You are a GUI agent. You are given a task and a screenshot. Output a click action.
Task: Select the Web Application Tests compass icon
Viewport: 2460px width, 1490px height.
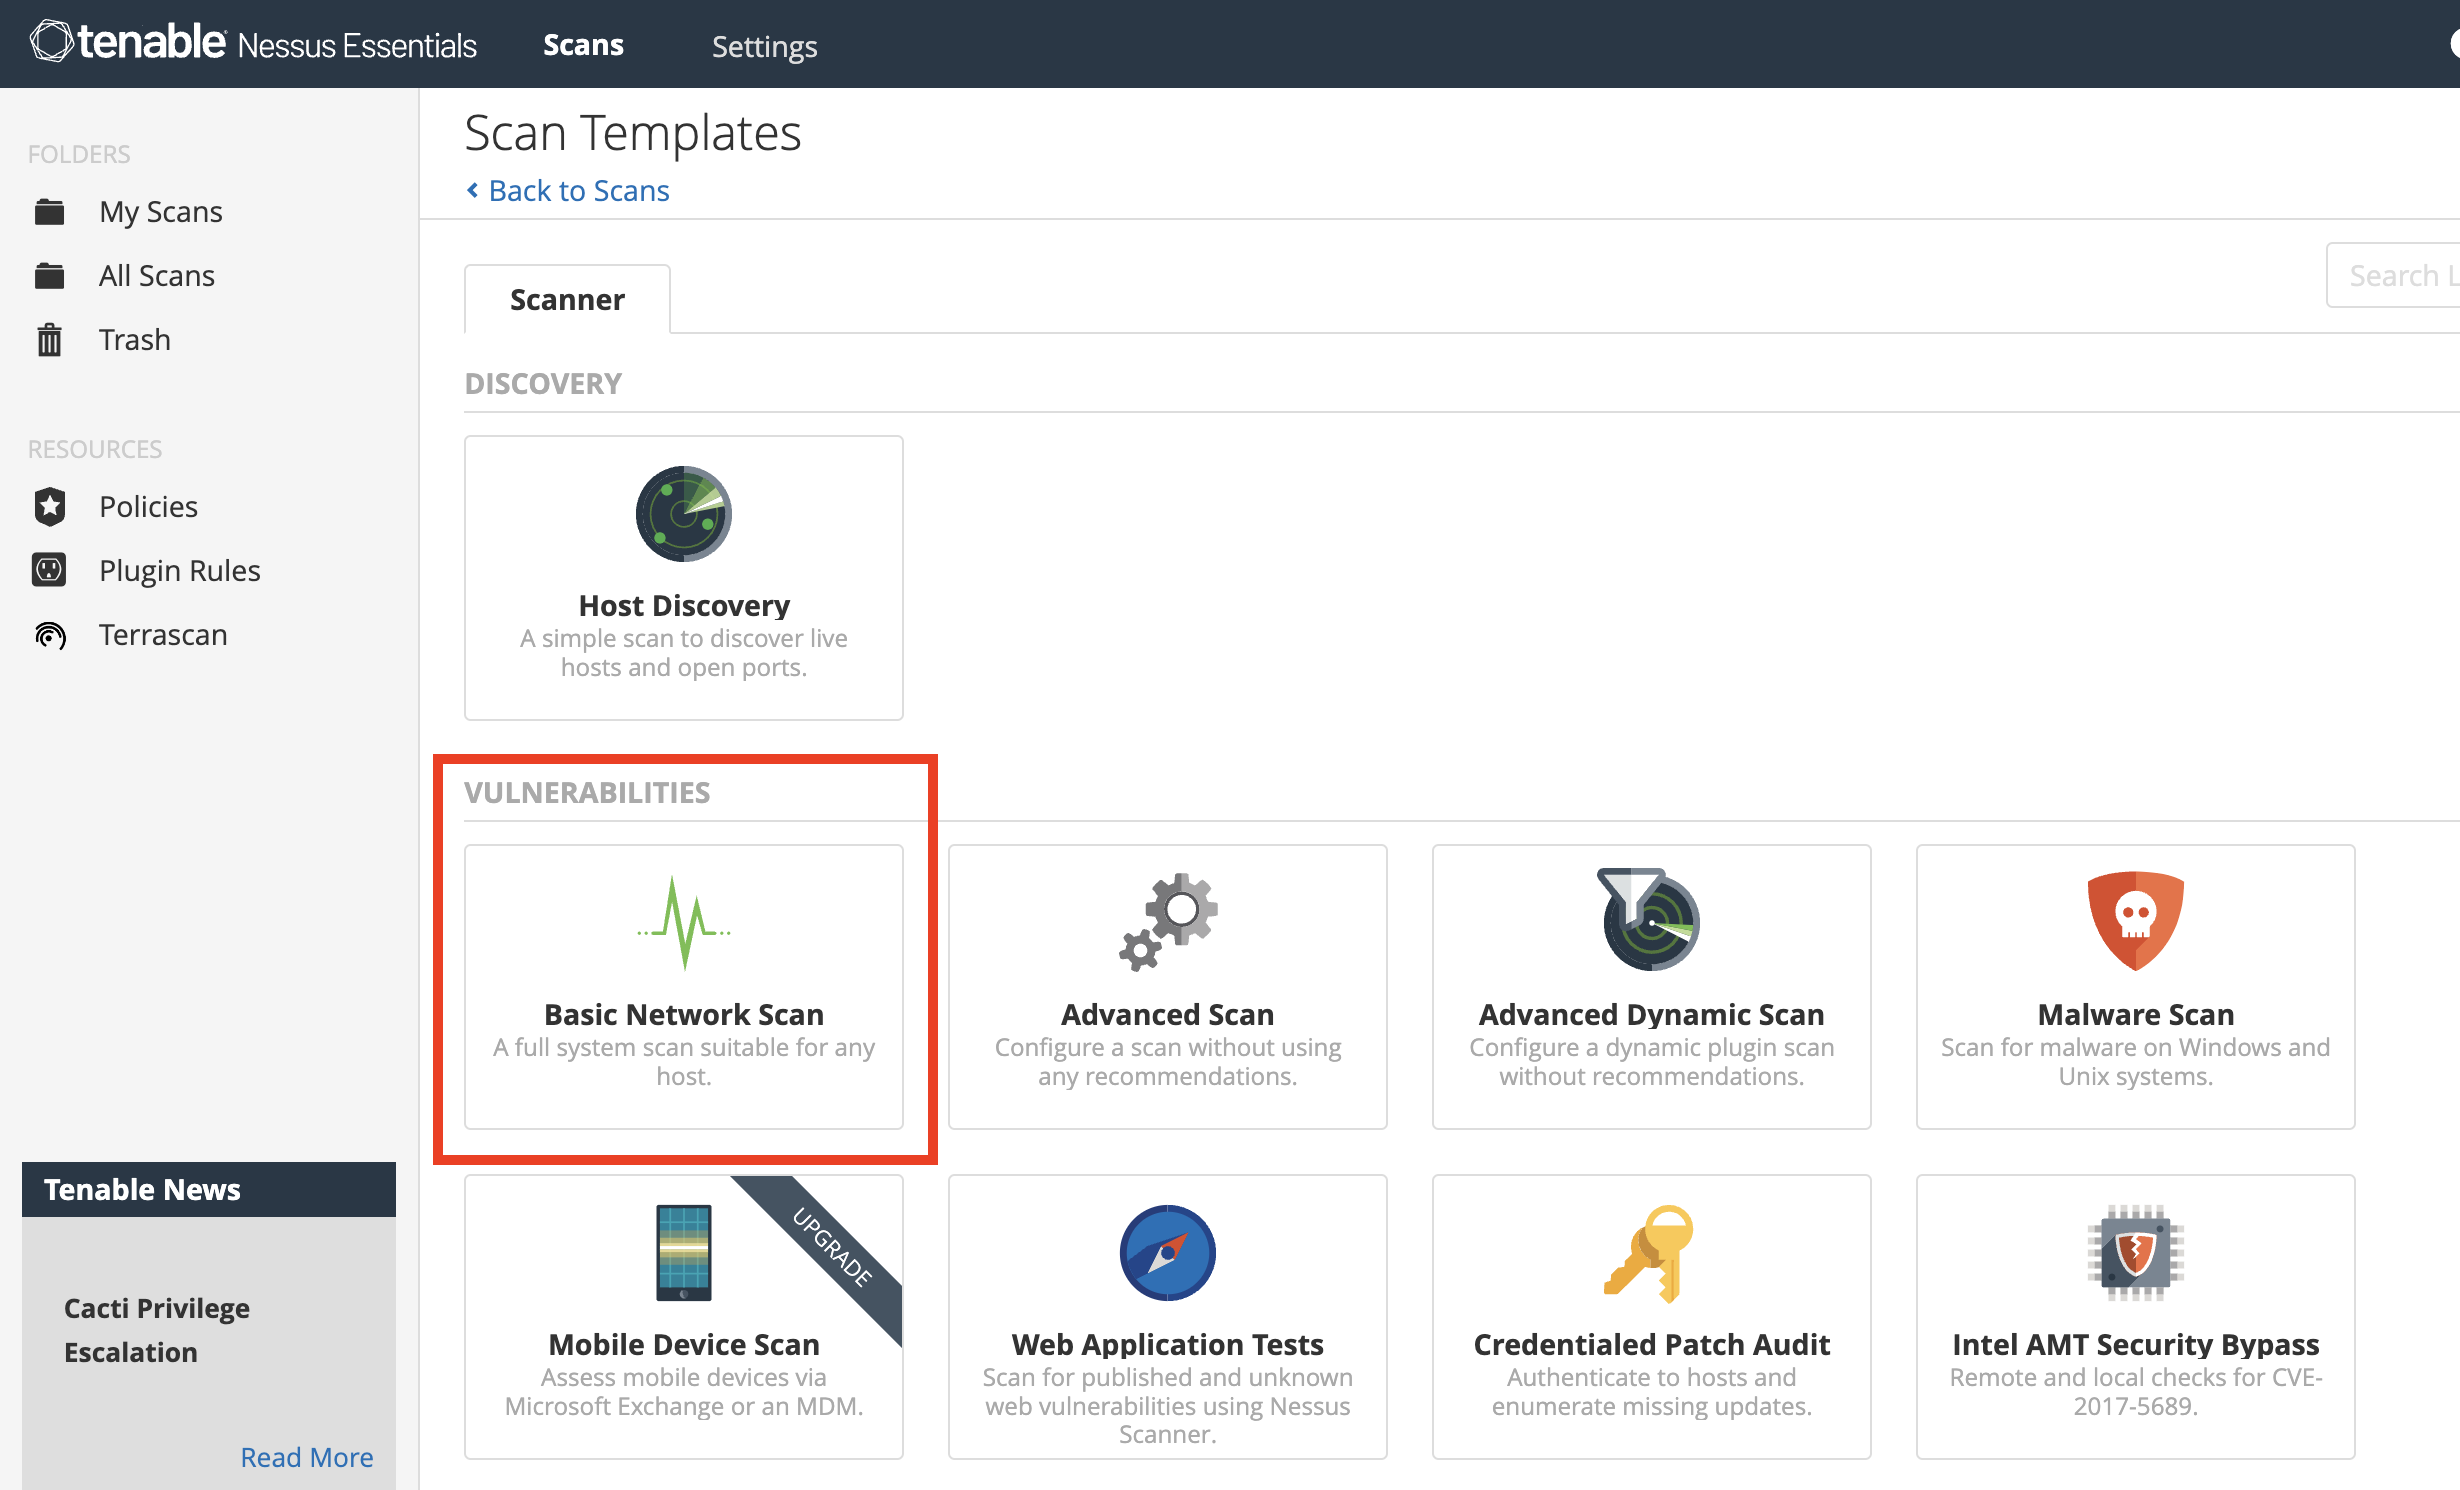coord(1168,1252)
